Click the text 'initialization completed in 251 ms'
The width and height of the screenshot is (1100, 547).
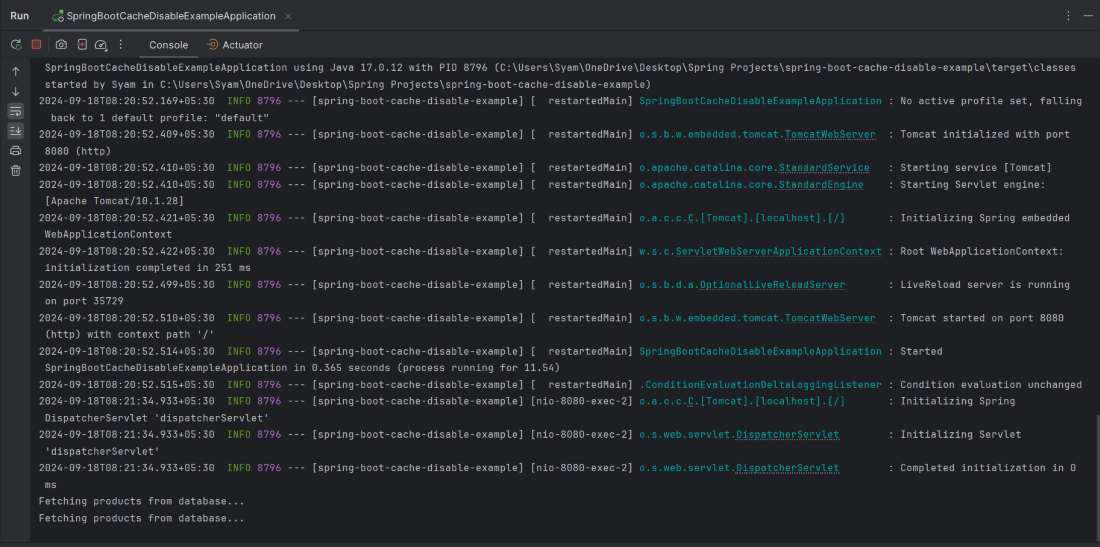(x=148, y=268)
